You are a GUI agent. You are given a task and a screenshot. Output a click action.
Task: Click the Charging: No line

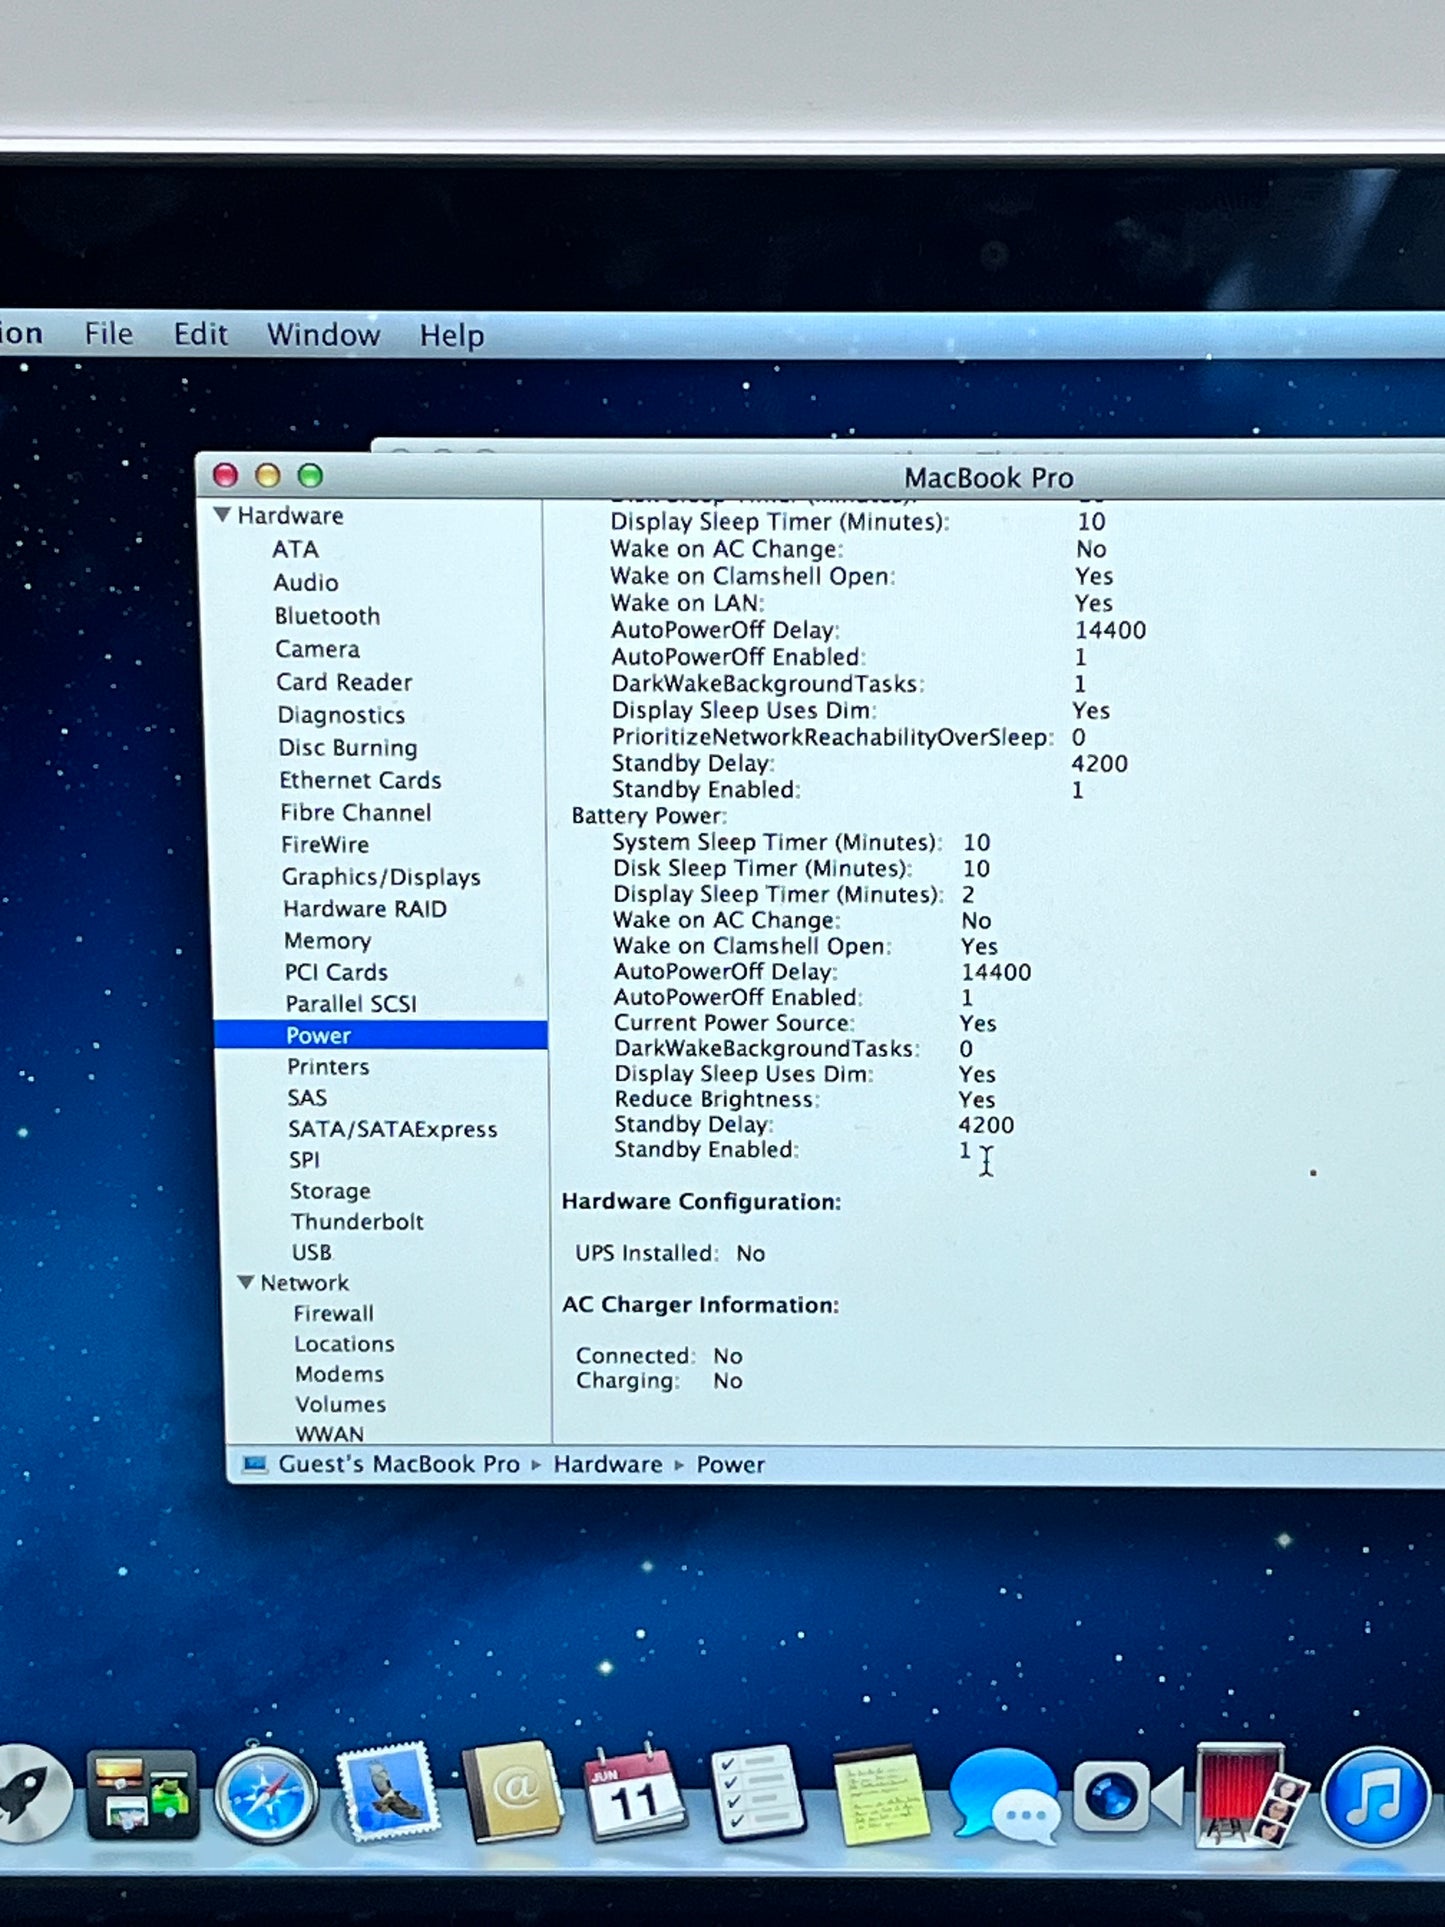659,1381
